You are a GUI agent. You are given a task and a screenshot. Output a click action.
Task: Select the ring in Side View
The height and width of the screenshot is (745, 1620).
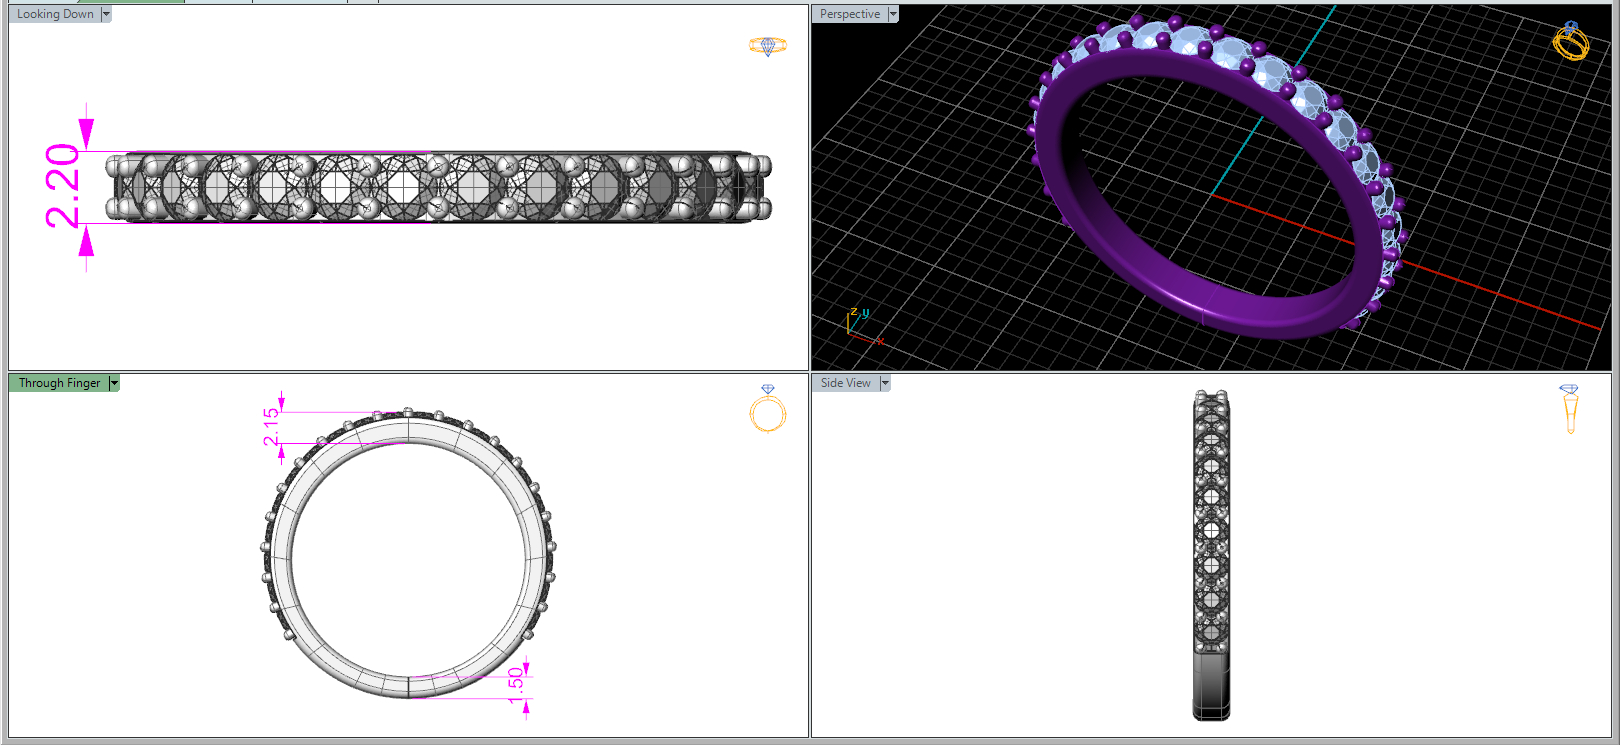1211,555
